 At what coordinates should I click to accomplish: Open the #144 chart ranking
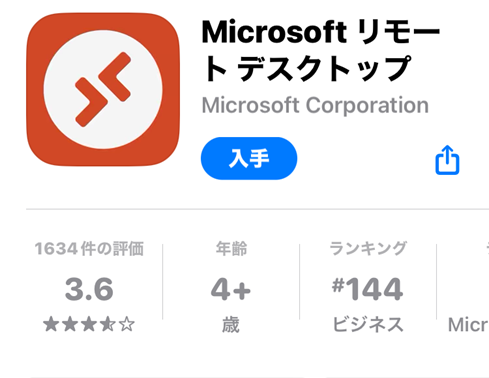[368, 289]
